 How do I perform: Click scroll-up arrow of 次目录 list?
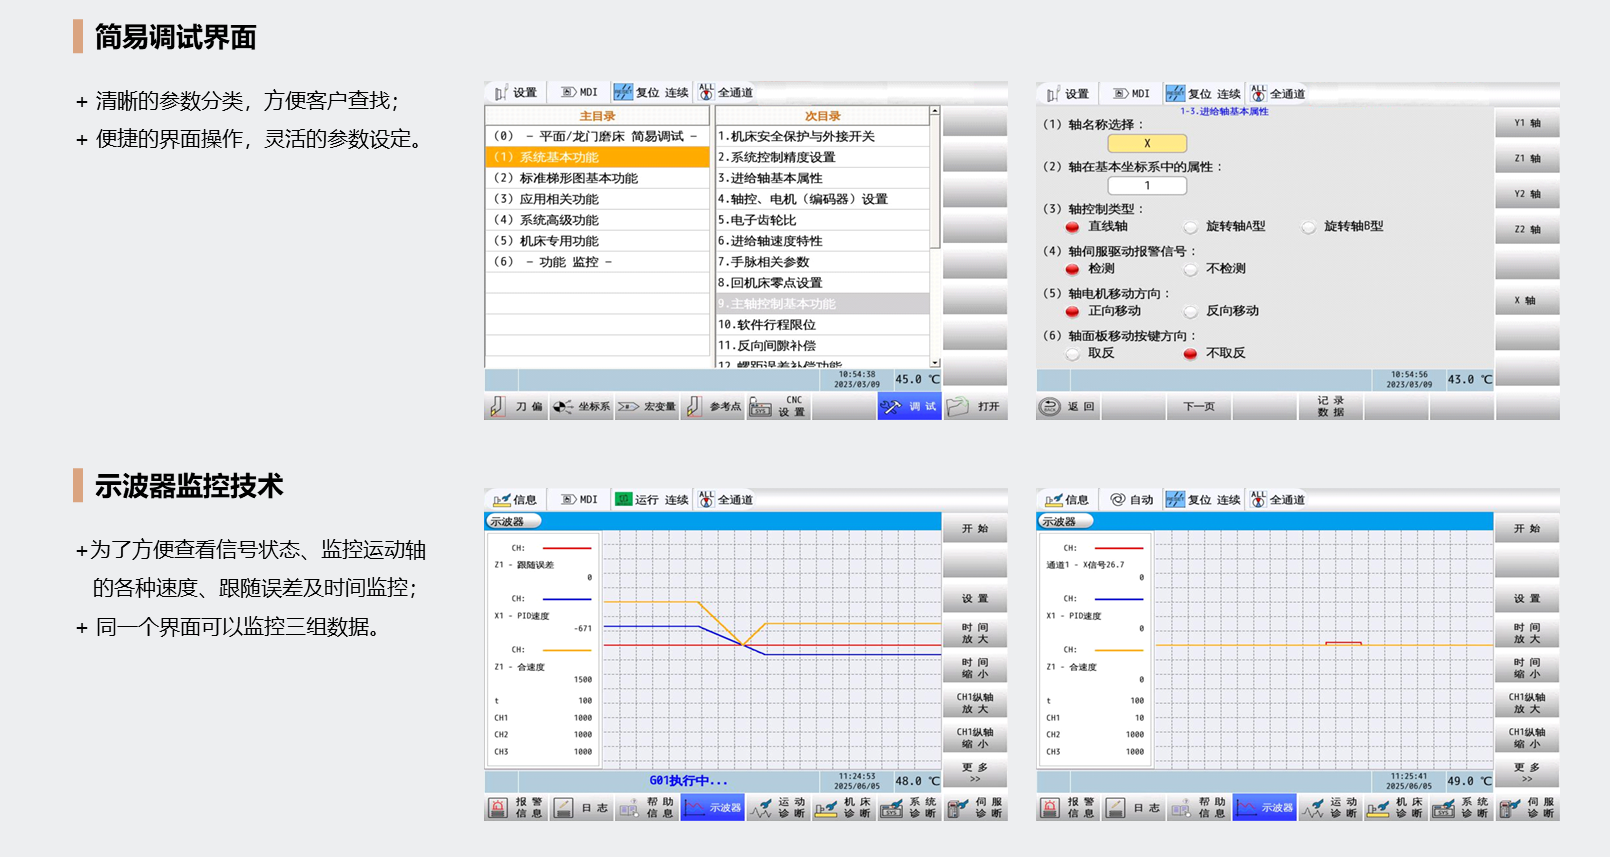click(x=935, y=111)
